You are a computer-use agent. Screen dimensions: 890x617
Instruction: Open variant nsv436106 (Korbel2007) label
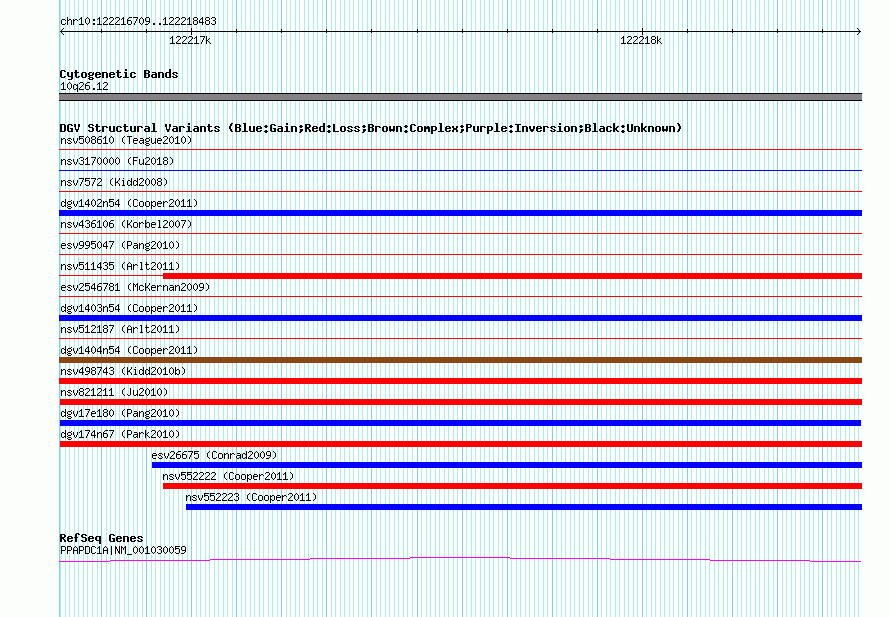tap(126, 224)
